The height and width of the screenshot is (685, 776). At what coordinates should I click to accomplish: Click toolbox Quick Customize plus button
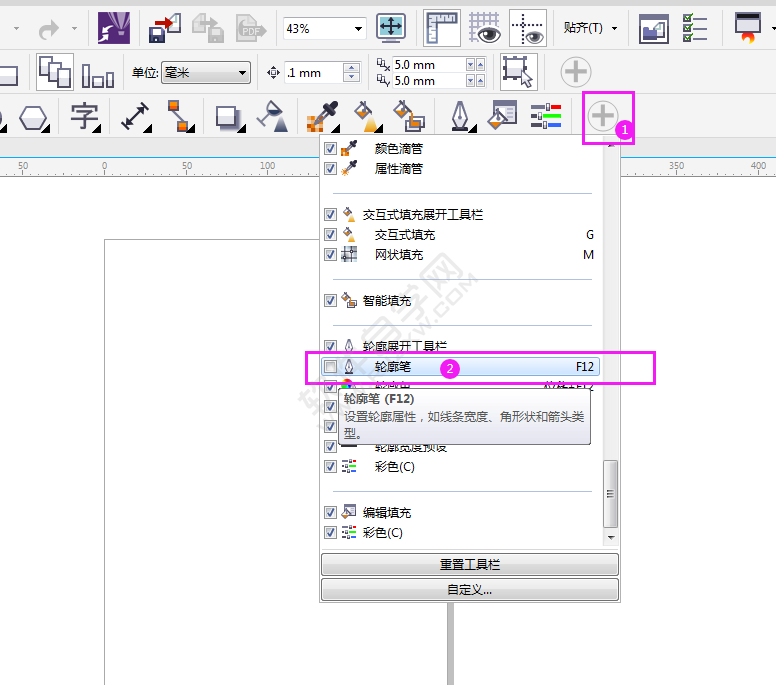tap(603, 116)
